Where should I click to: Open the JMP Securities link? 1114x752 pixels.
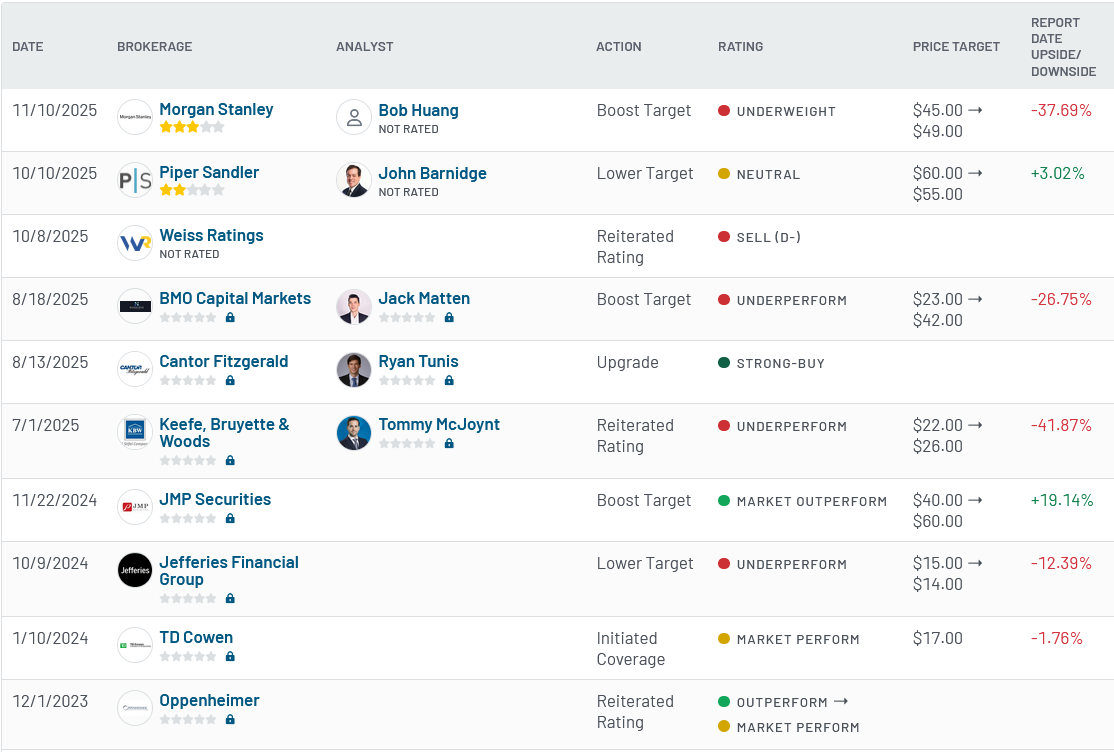(x=215, y=500)
